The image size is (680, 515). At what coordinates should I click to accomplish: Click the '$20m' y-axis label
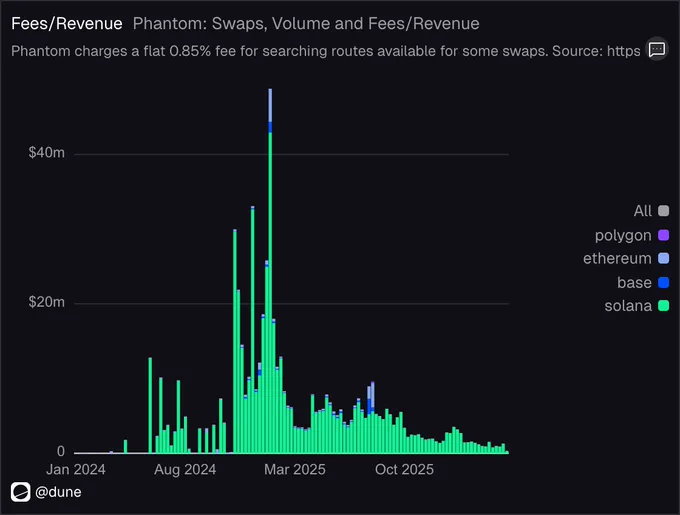[46, 302]
